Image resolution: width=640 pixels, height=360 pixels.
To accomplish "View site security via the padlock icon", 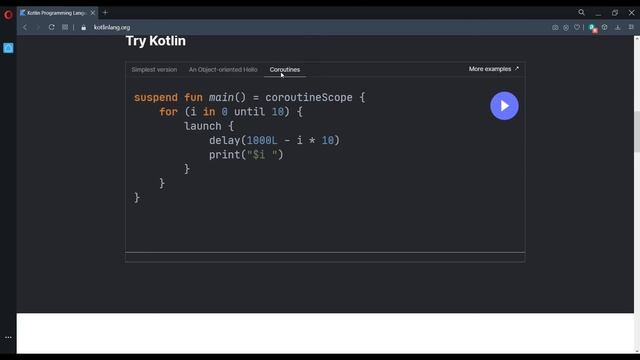I will point(84,27).
